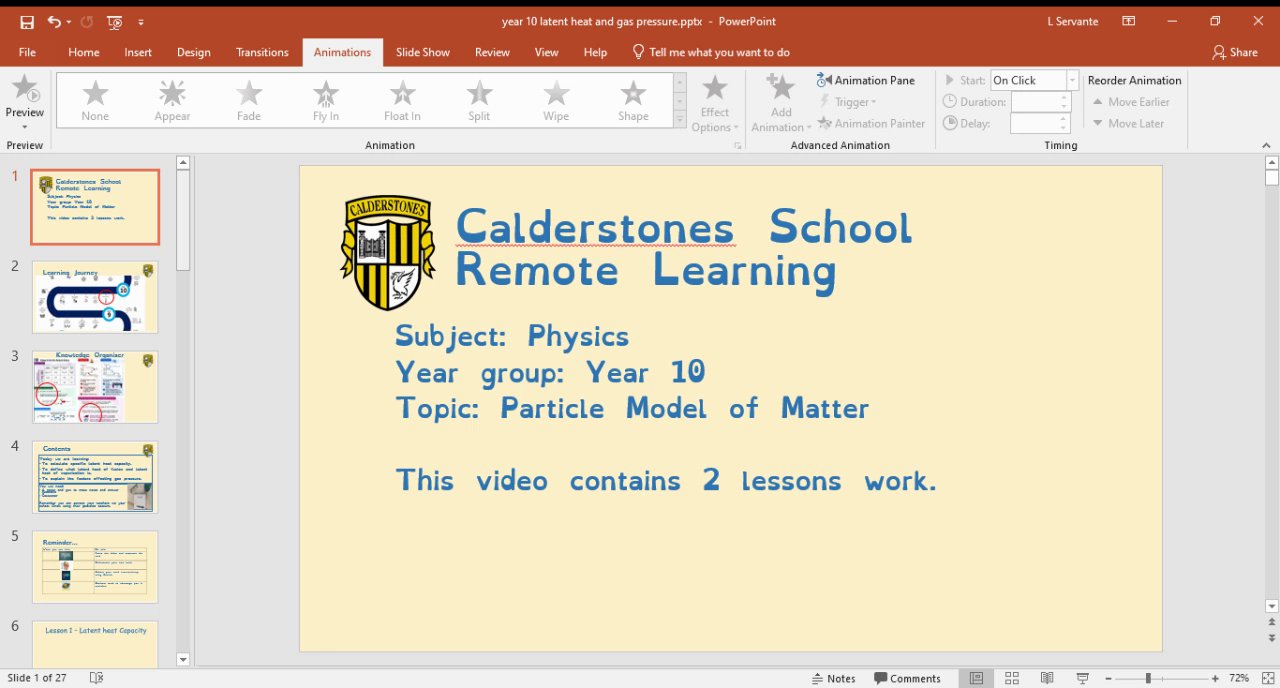1280x688 pixels.
Task: Switch to Slide Sorter view icon
Action: [1012, 678]
